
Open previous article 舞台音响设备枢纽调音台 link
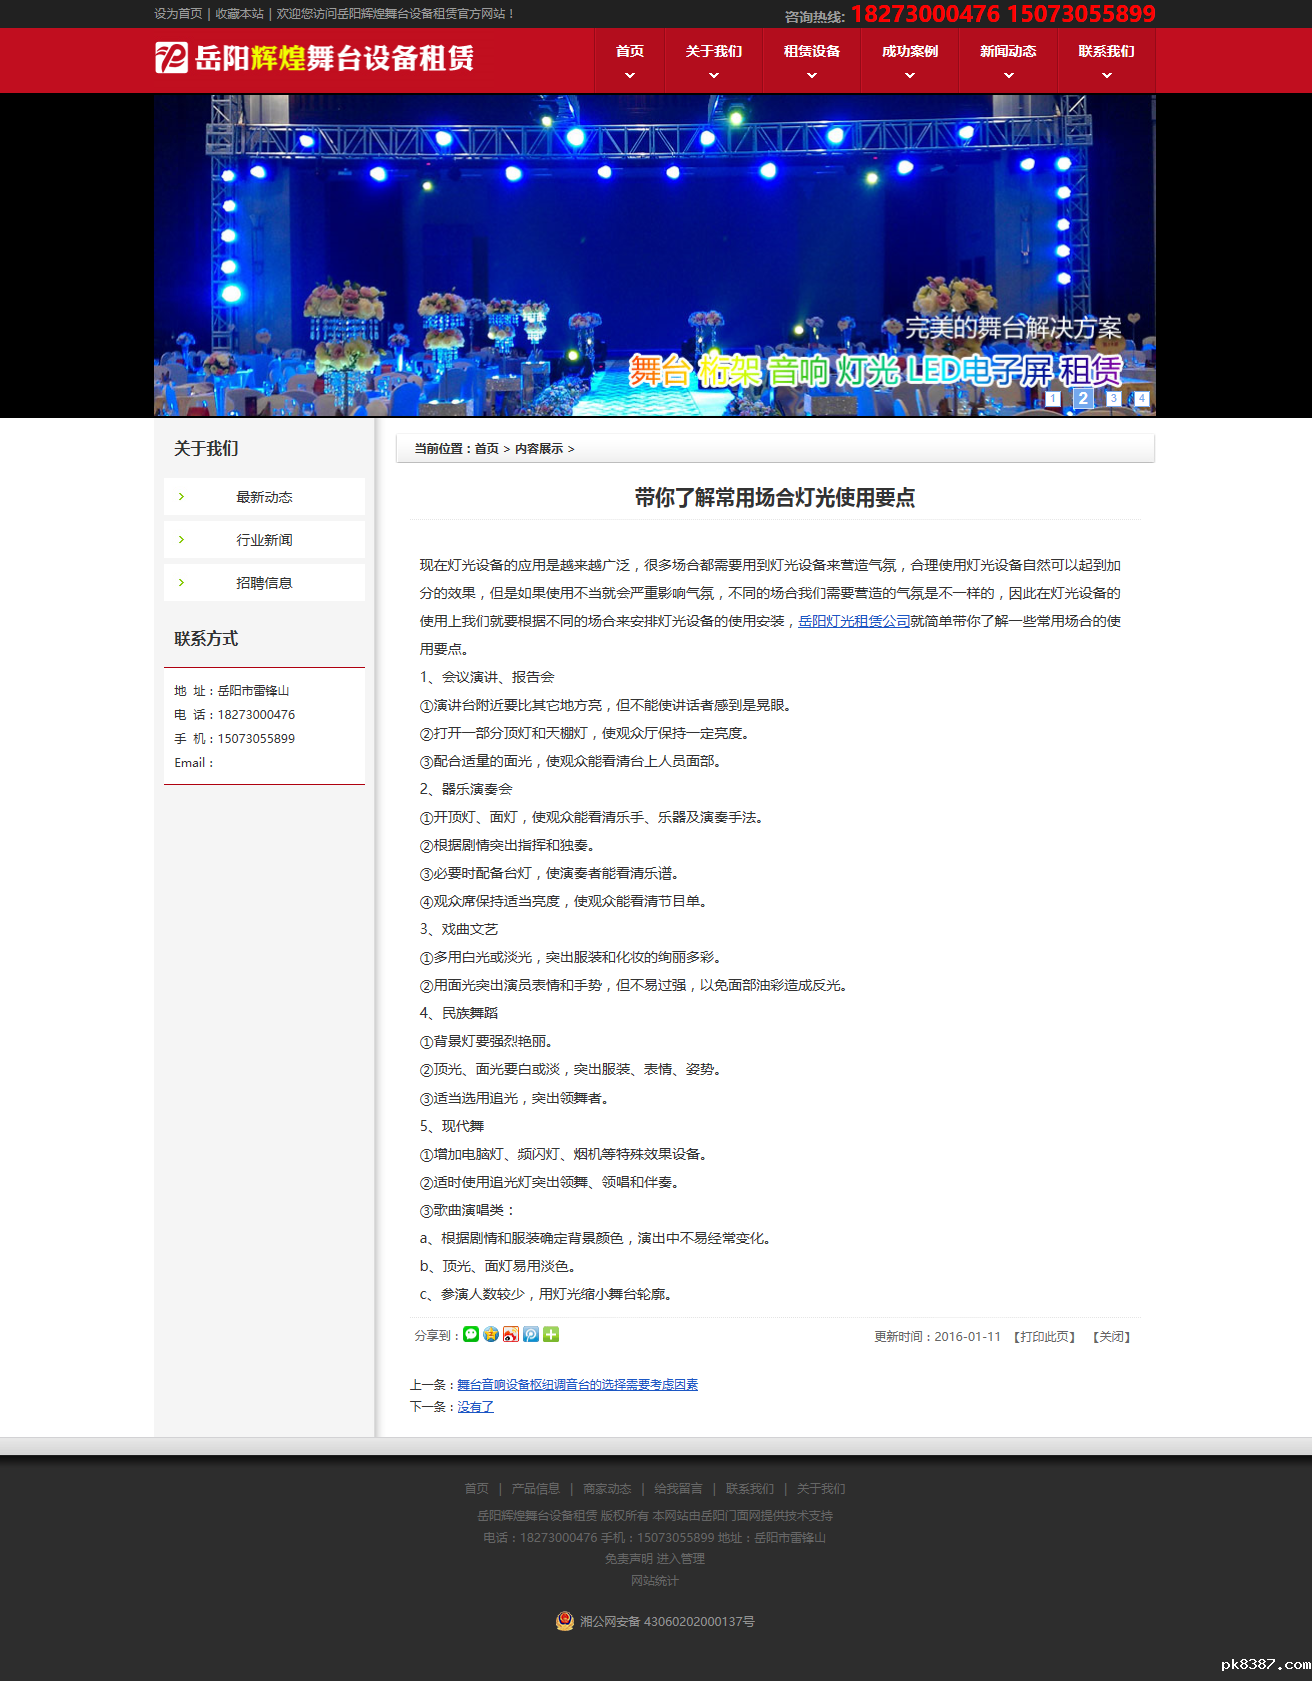[x=577, y=1385]
